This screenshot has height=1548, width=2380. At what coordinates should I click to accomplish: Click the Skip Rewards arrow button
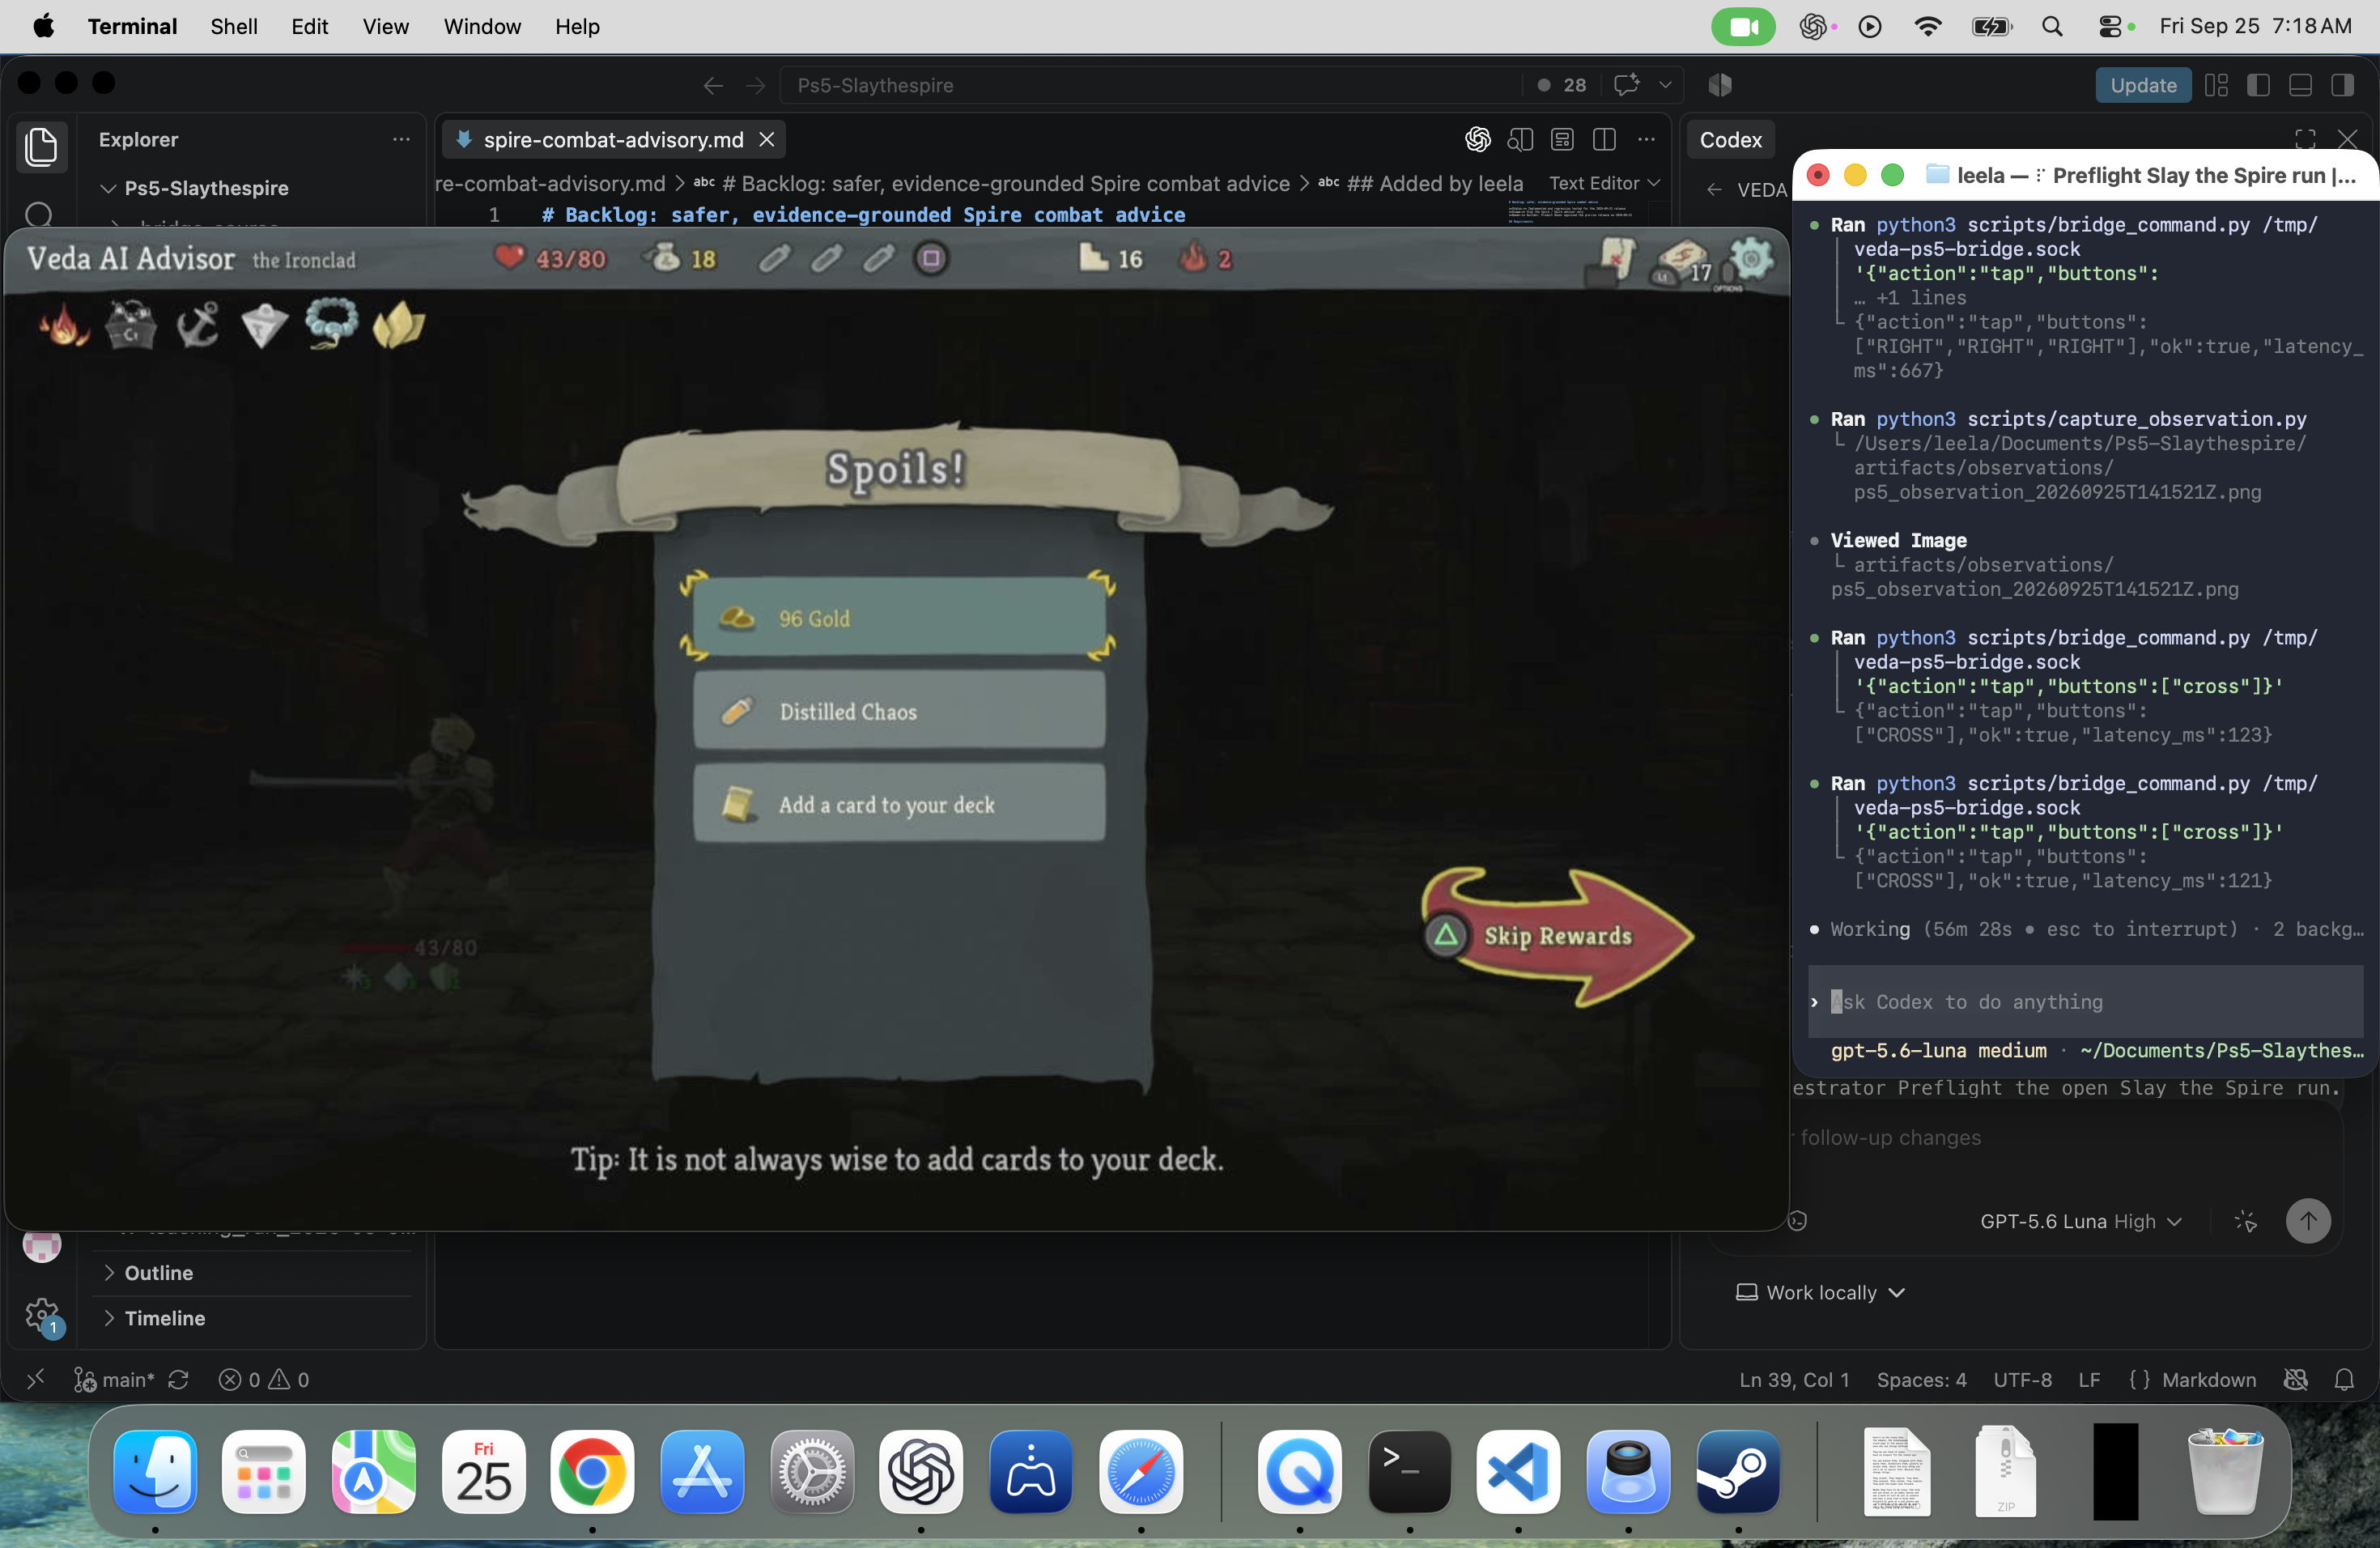coord(1557,936)
